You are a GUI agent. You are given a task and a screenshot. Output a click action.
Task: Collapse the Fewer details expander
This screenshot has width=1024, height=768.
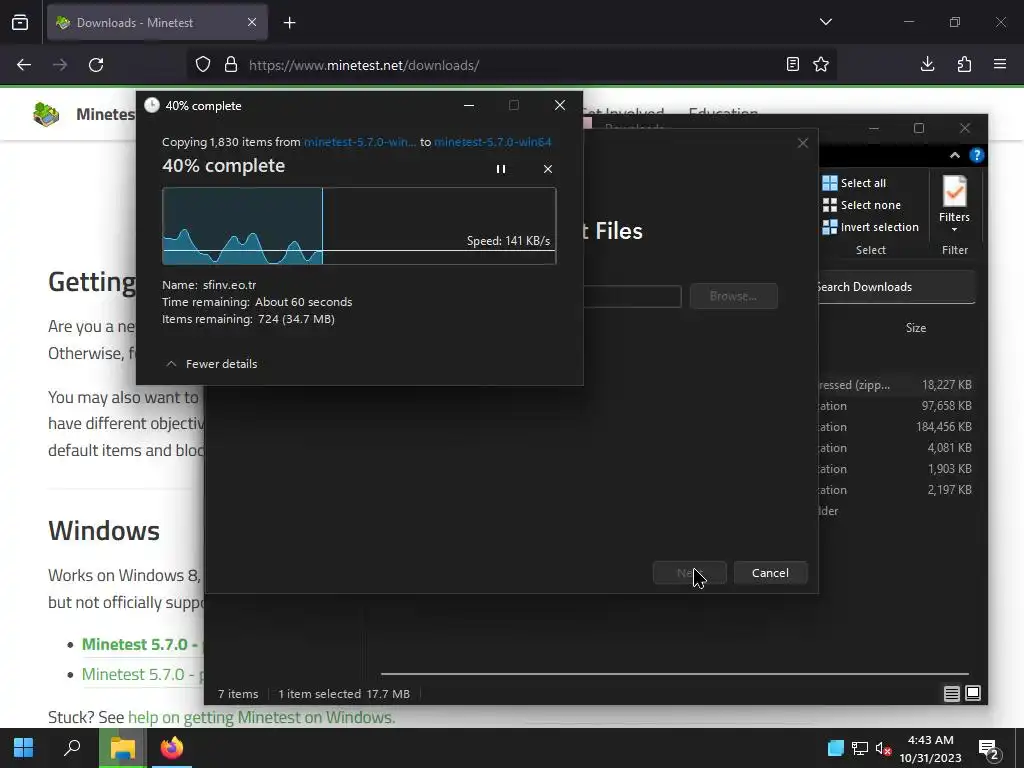pyautogui.click(x=212, y=364)
